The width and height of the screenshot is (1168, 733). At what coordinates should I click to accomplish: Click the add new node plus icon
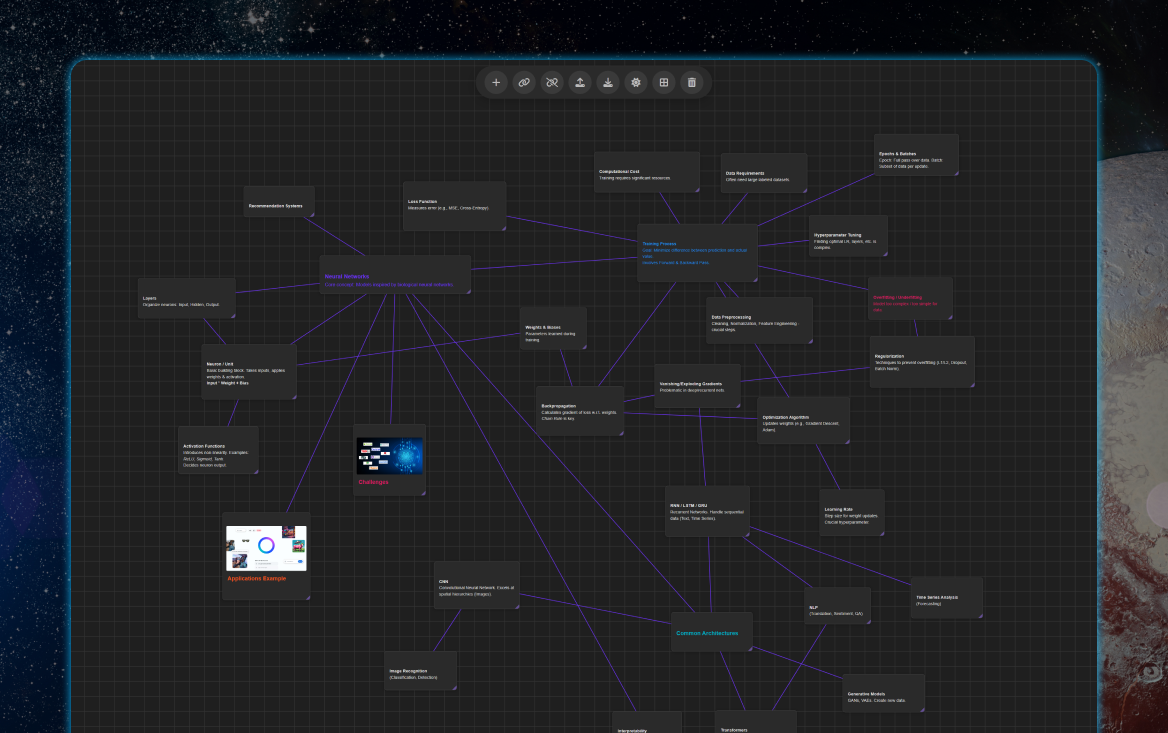click(496, 82)
